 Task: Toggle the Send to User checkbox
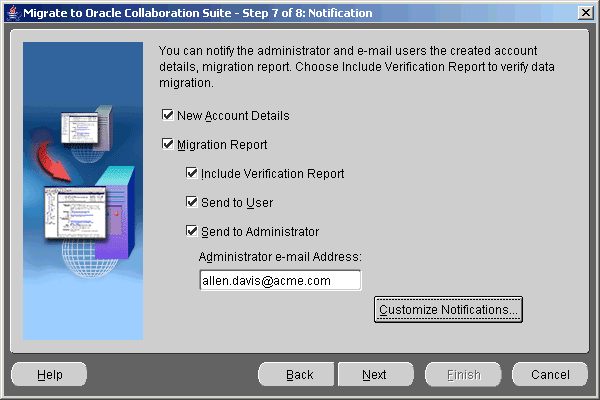coord(191,202)
